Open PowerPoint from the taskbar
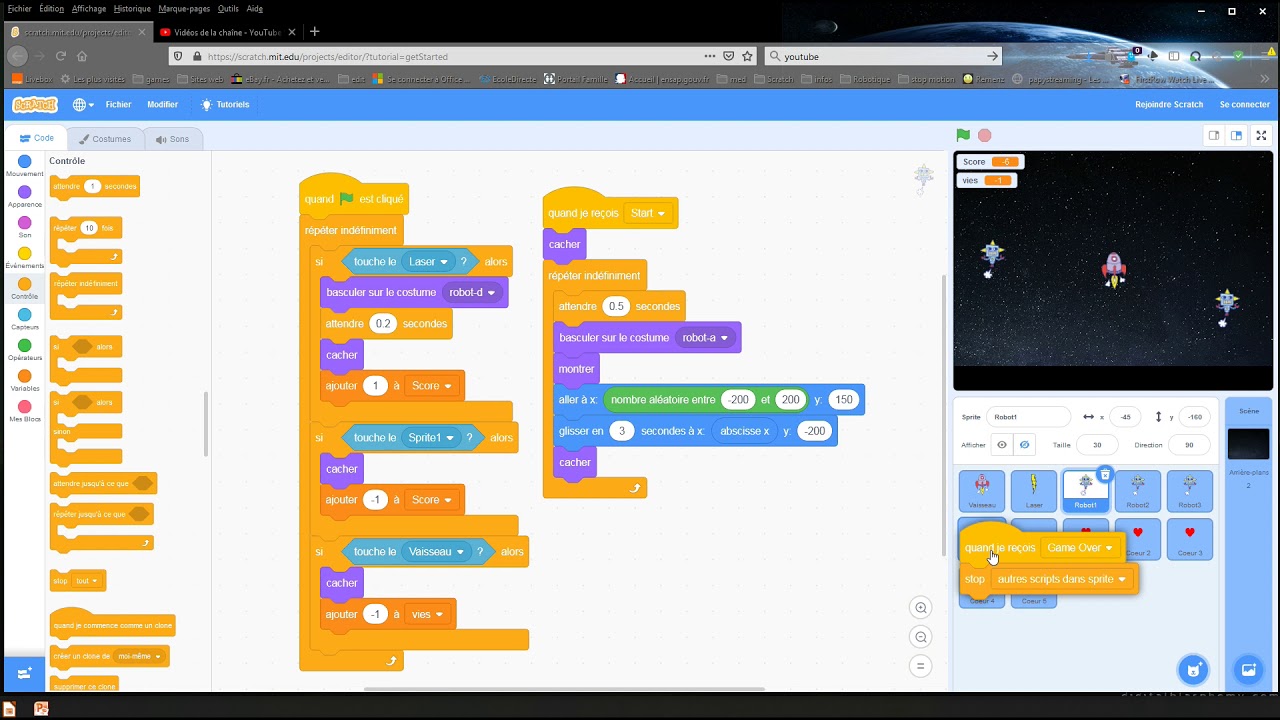Image resolution: width=1280 pixels, height=720 pixels. [41, 709]
